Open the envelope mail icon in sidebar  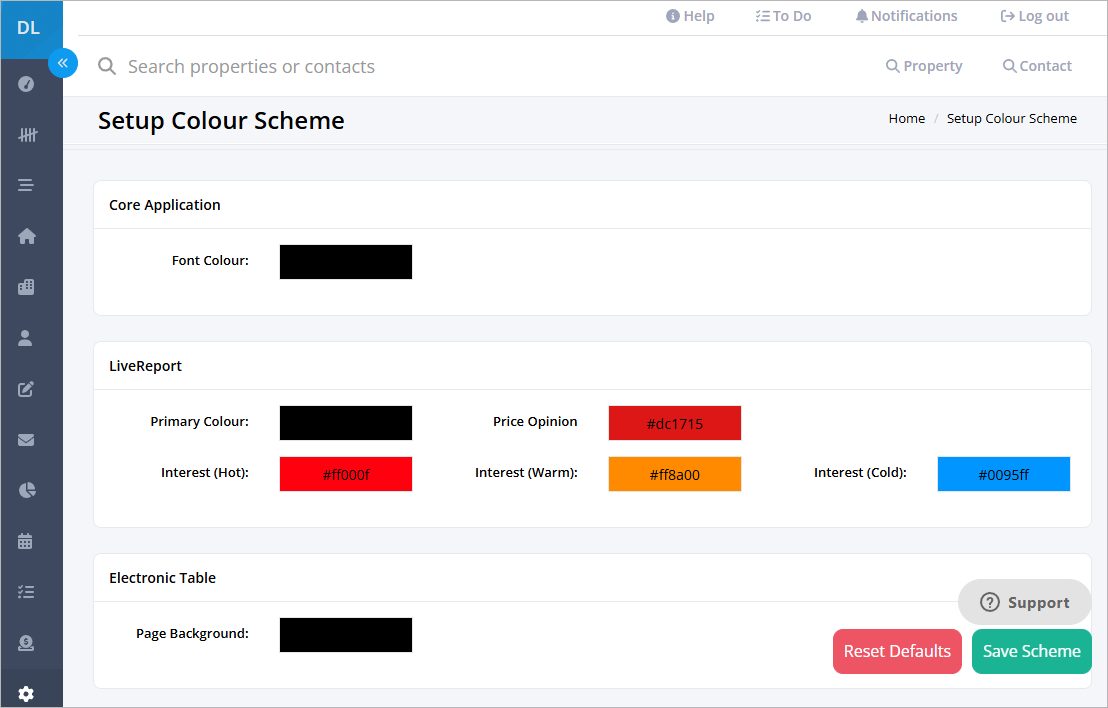26,440
